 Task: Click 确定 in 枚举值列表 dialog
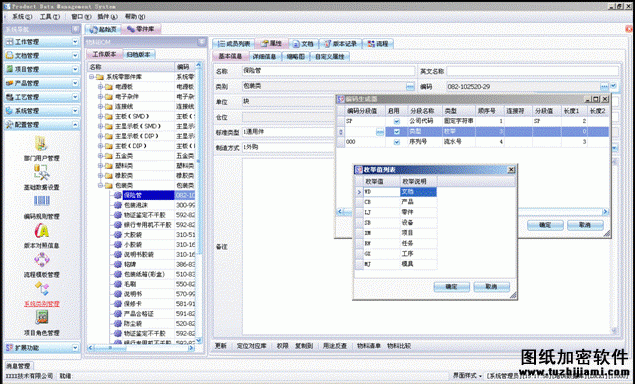tap(452, 287)
